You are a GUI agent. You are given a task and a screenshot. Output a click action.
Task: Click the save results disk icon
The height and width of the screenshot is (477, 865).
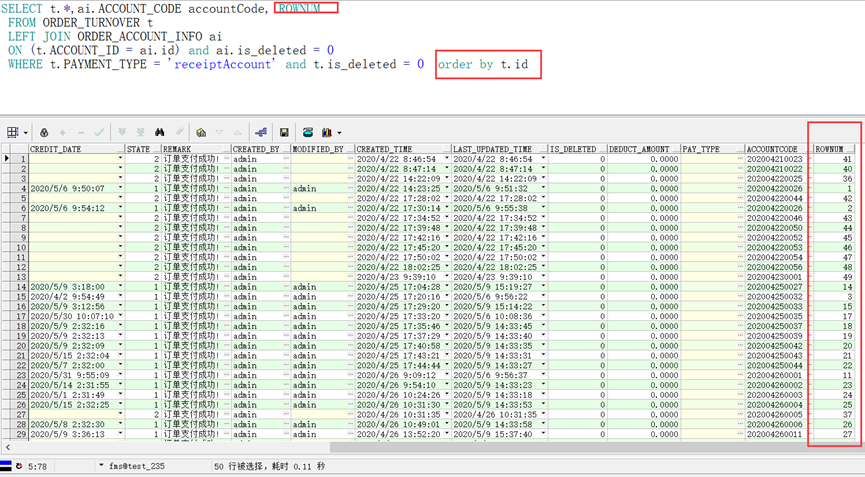284,132
